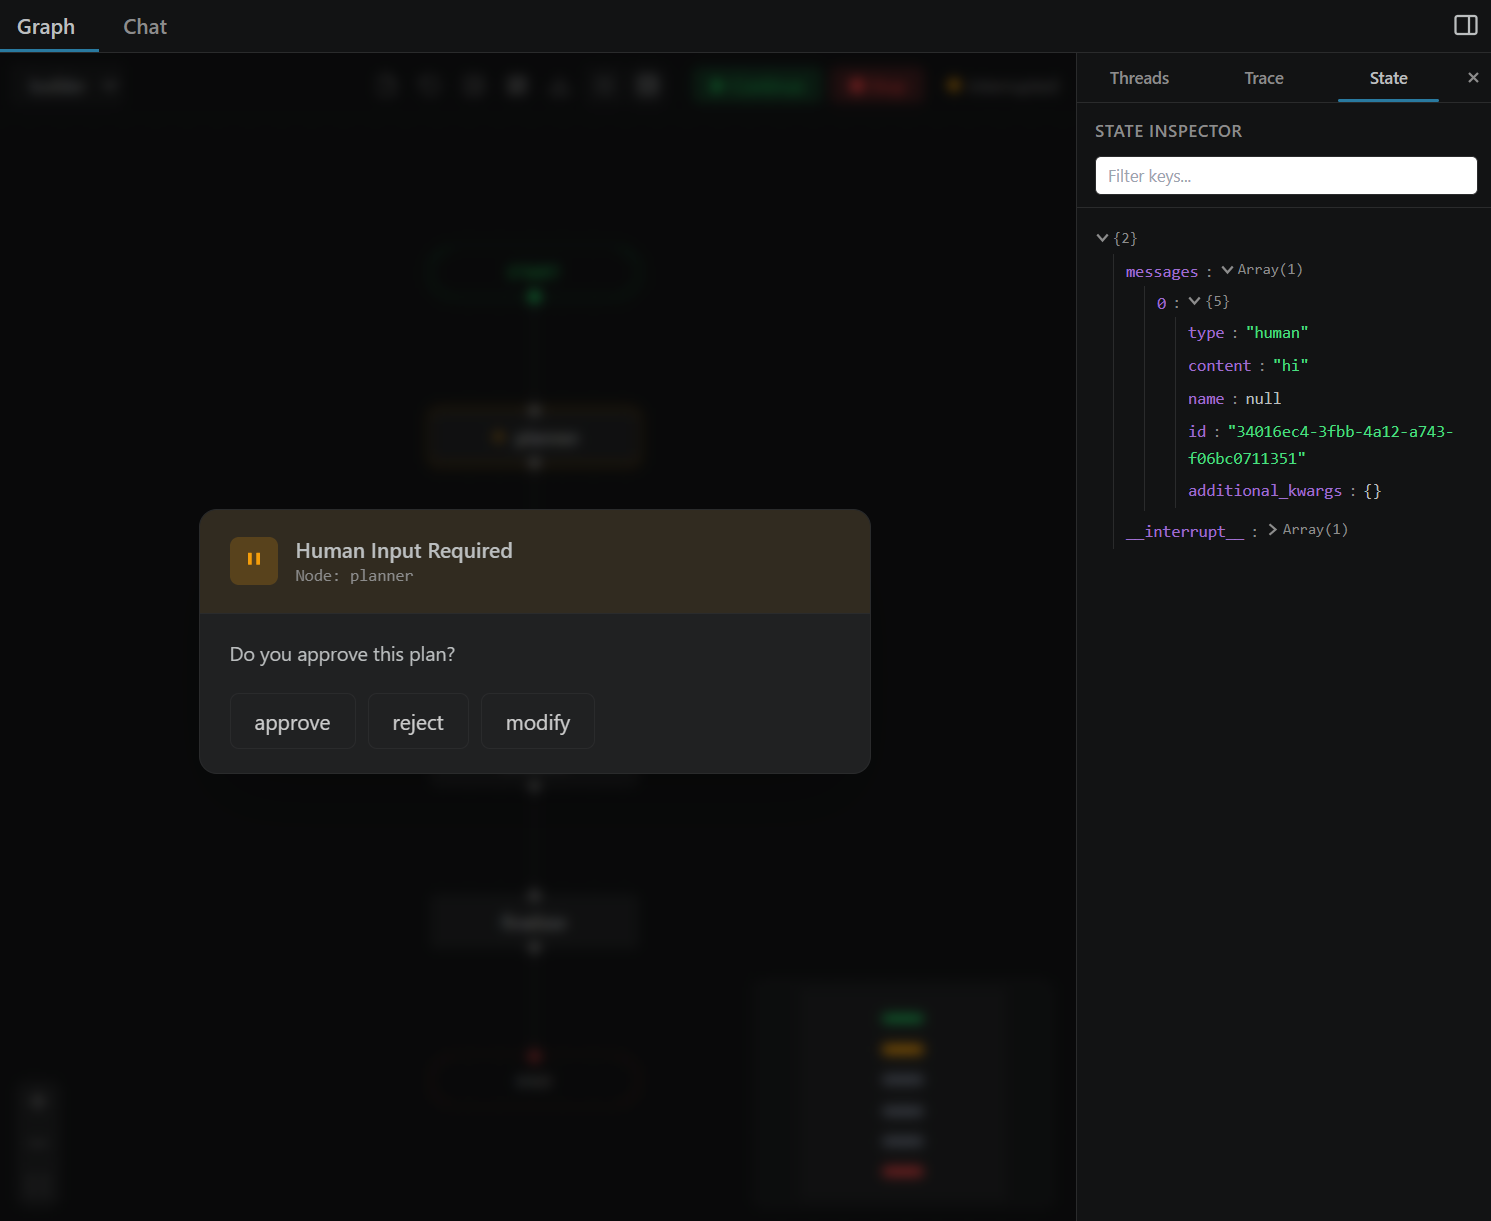Image resolution: width=1491 pixels, height=1221 pixels.
Task: Switch to the Trace tab
Action: pos(1263,78)
